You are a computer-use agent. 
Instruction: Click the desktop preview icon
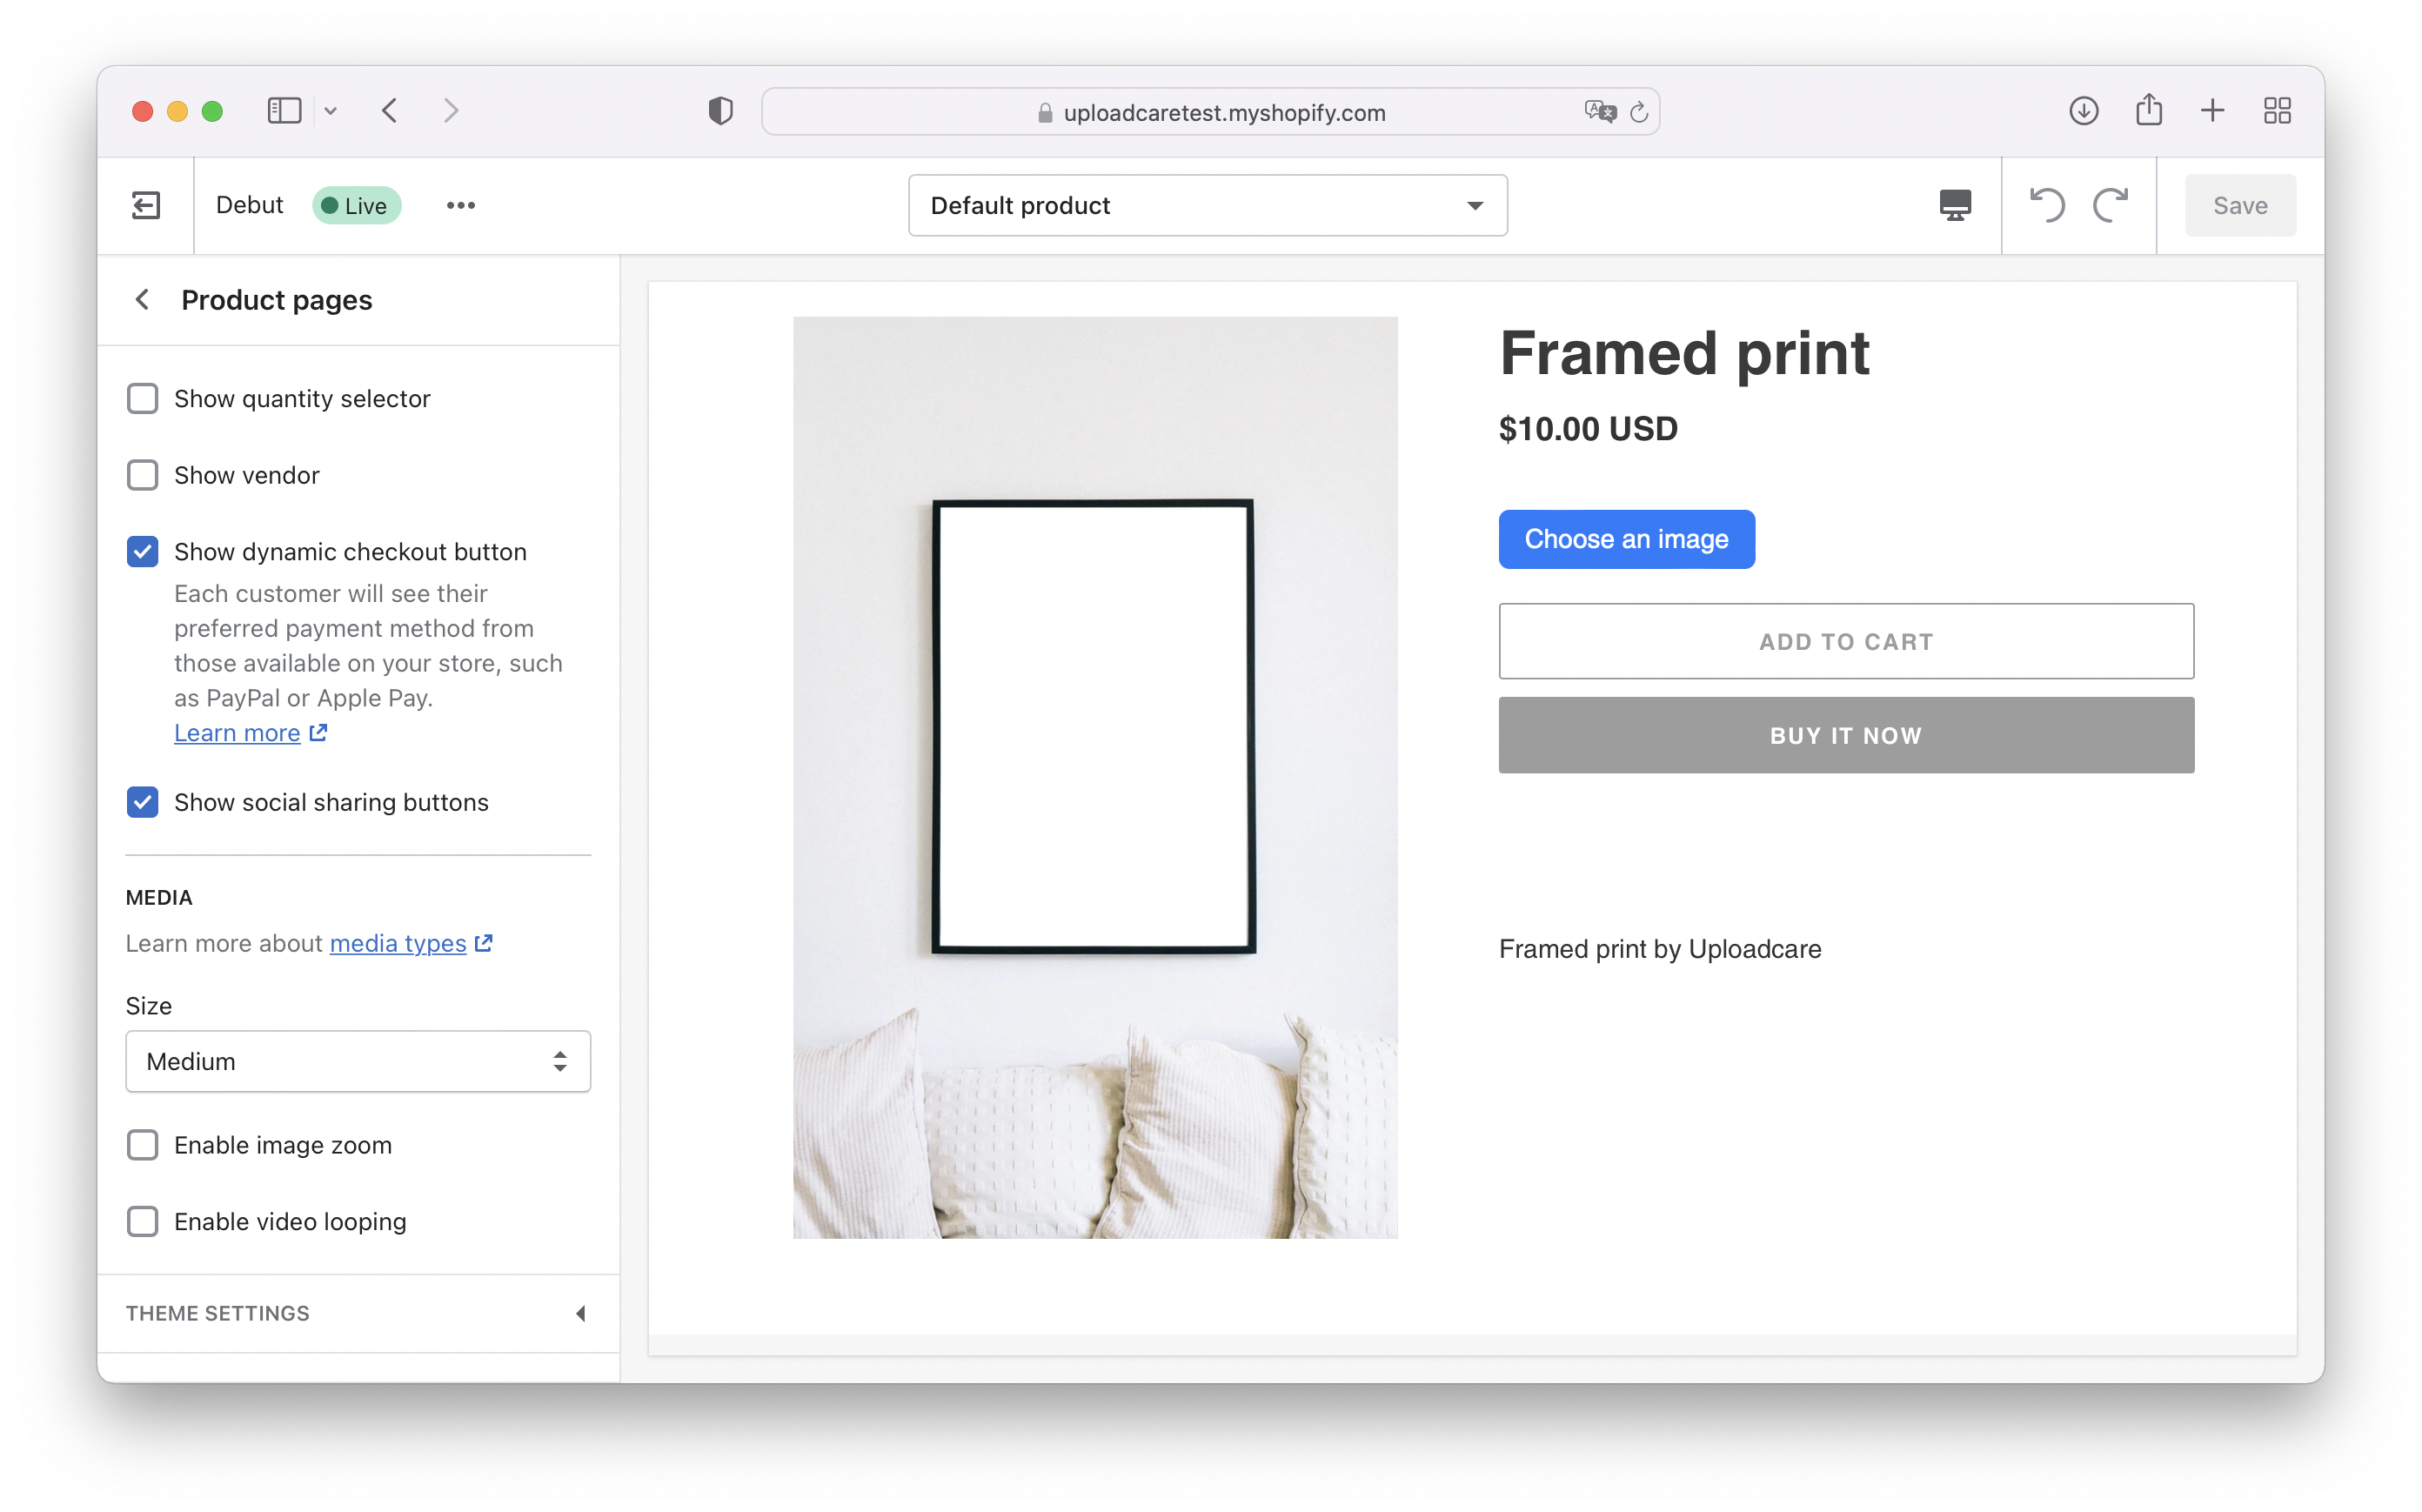(1956, 205)
